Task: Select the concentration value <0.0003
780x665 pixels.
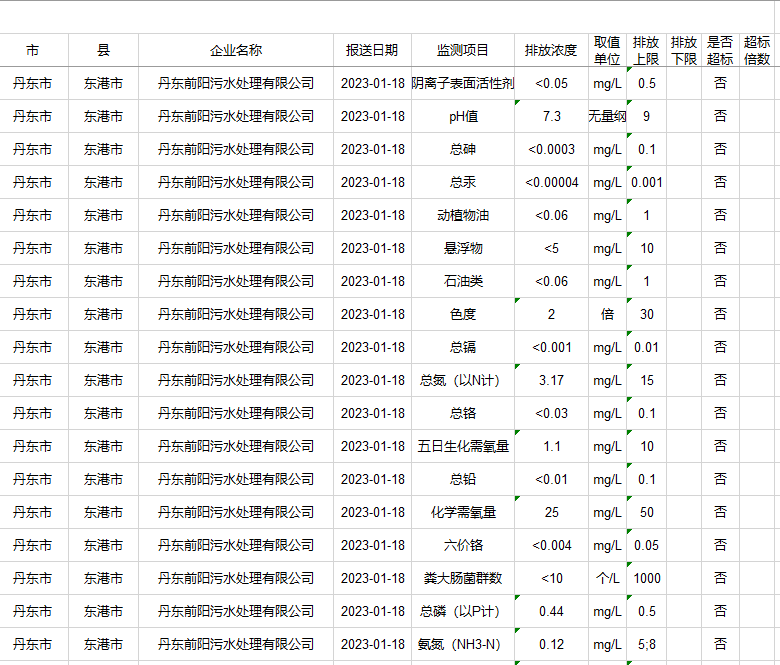Action: (551, 149)
